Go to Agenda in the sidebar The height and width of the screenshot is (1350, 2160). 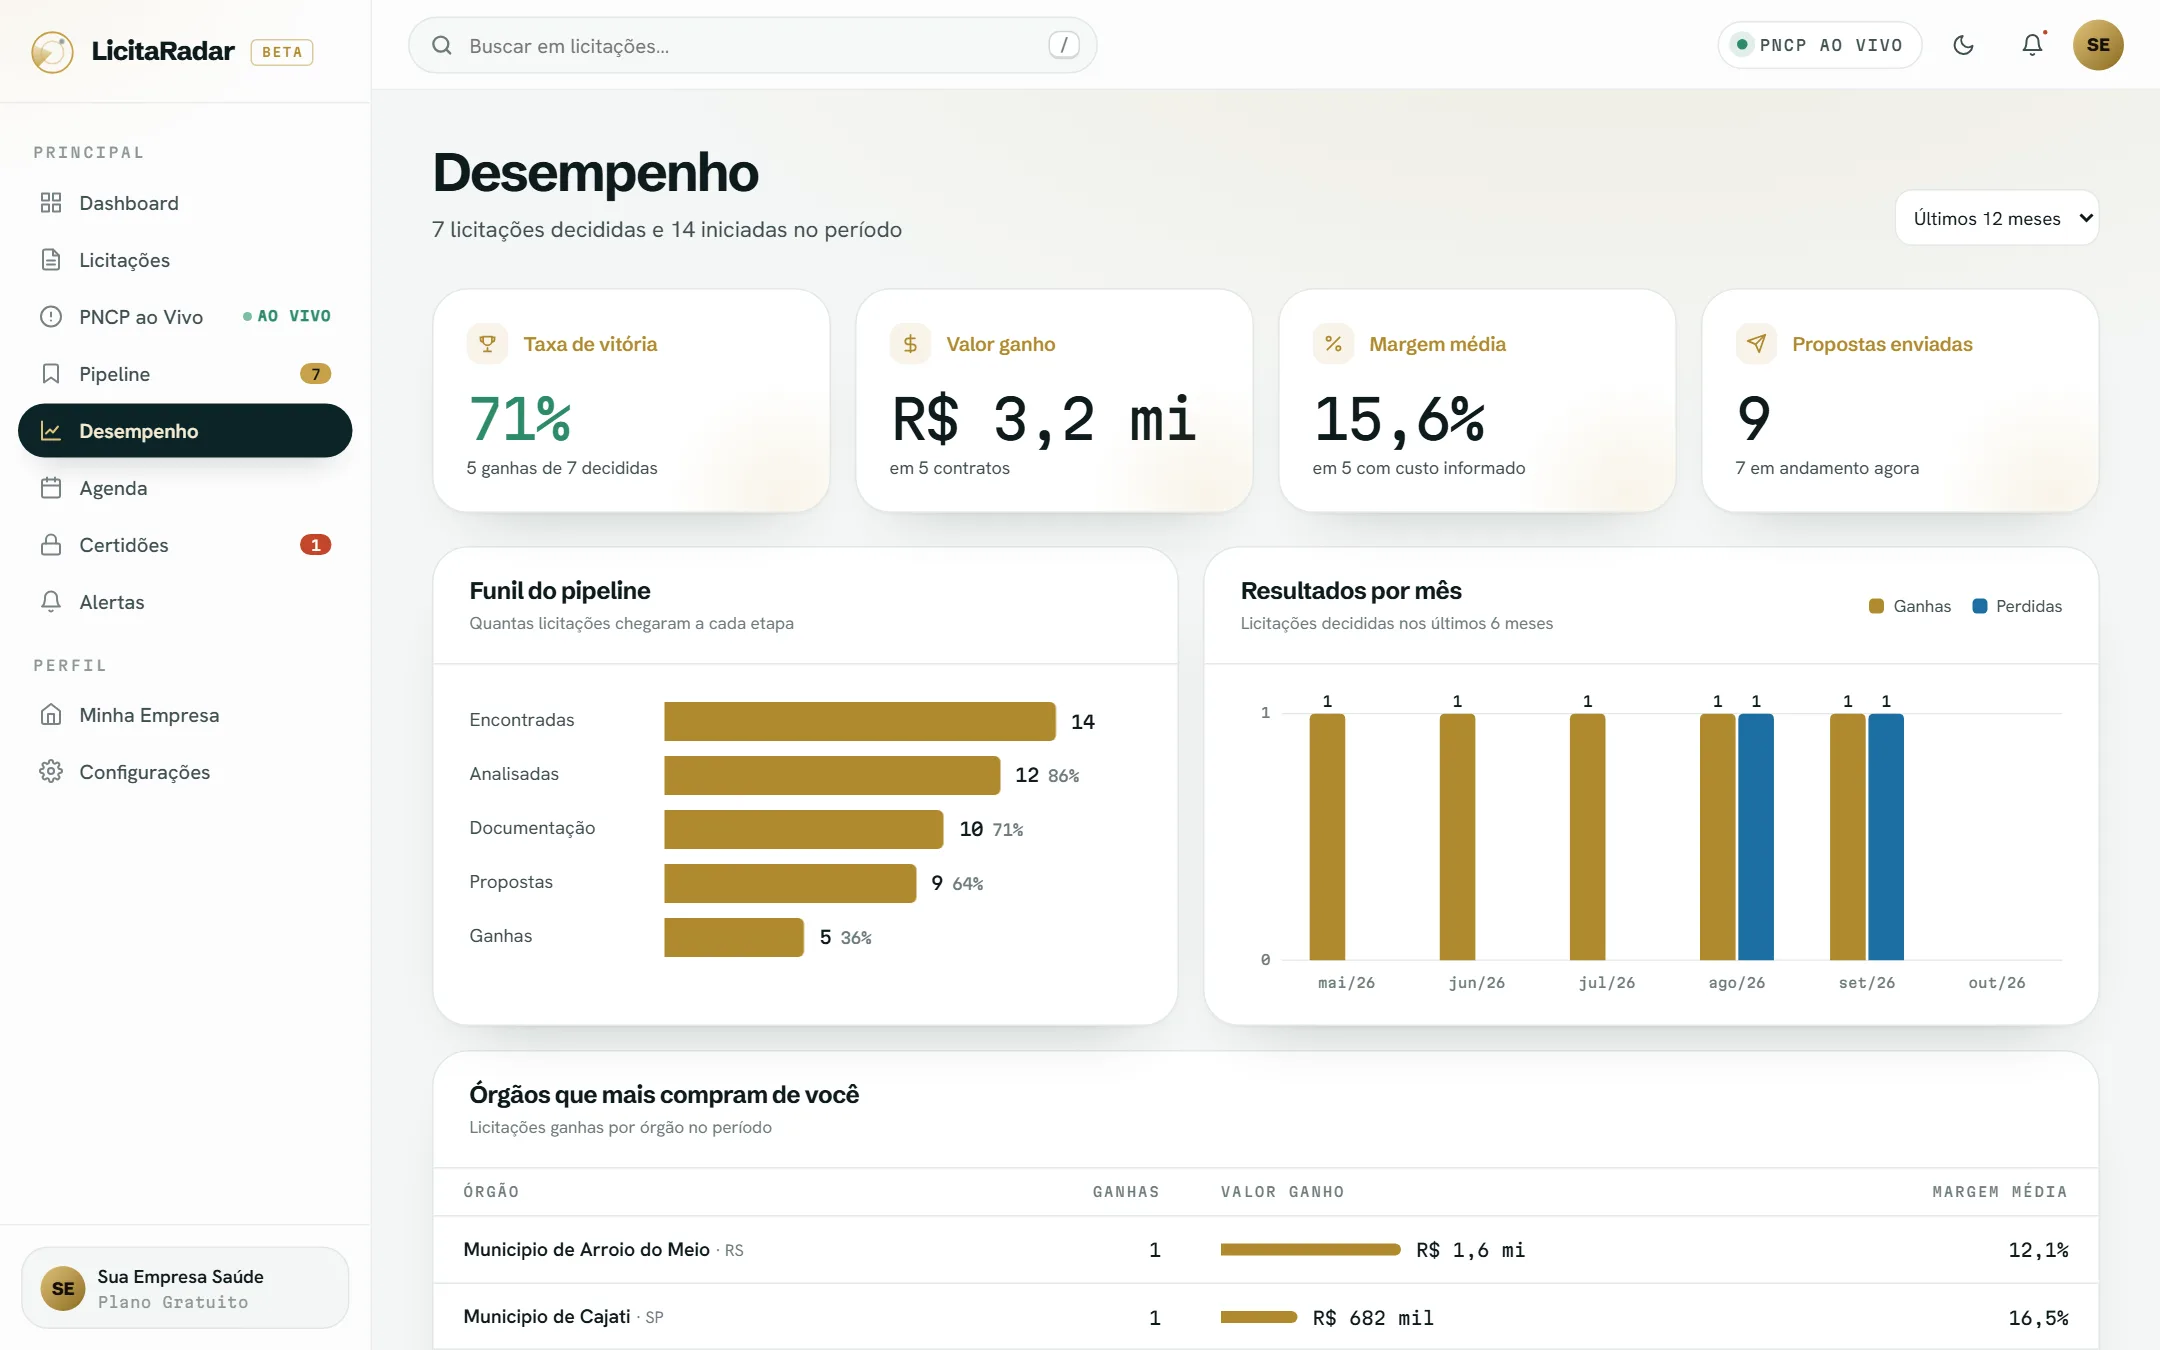(185, 488)
